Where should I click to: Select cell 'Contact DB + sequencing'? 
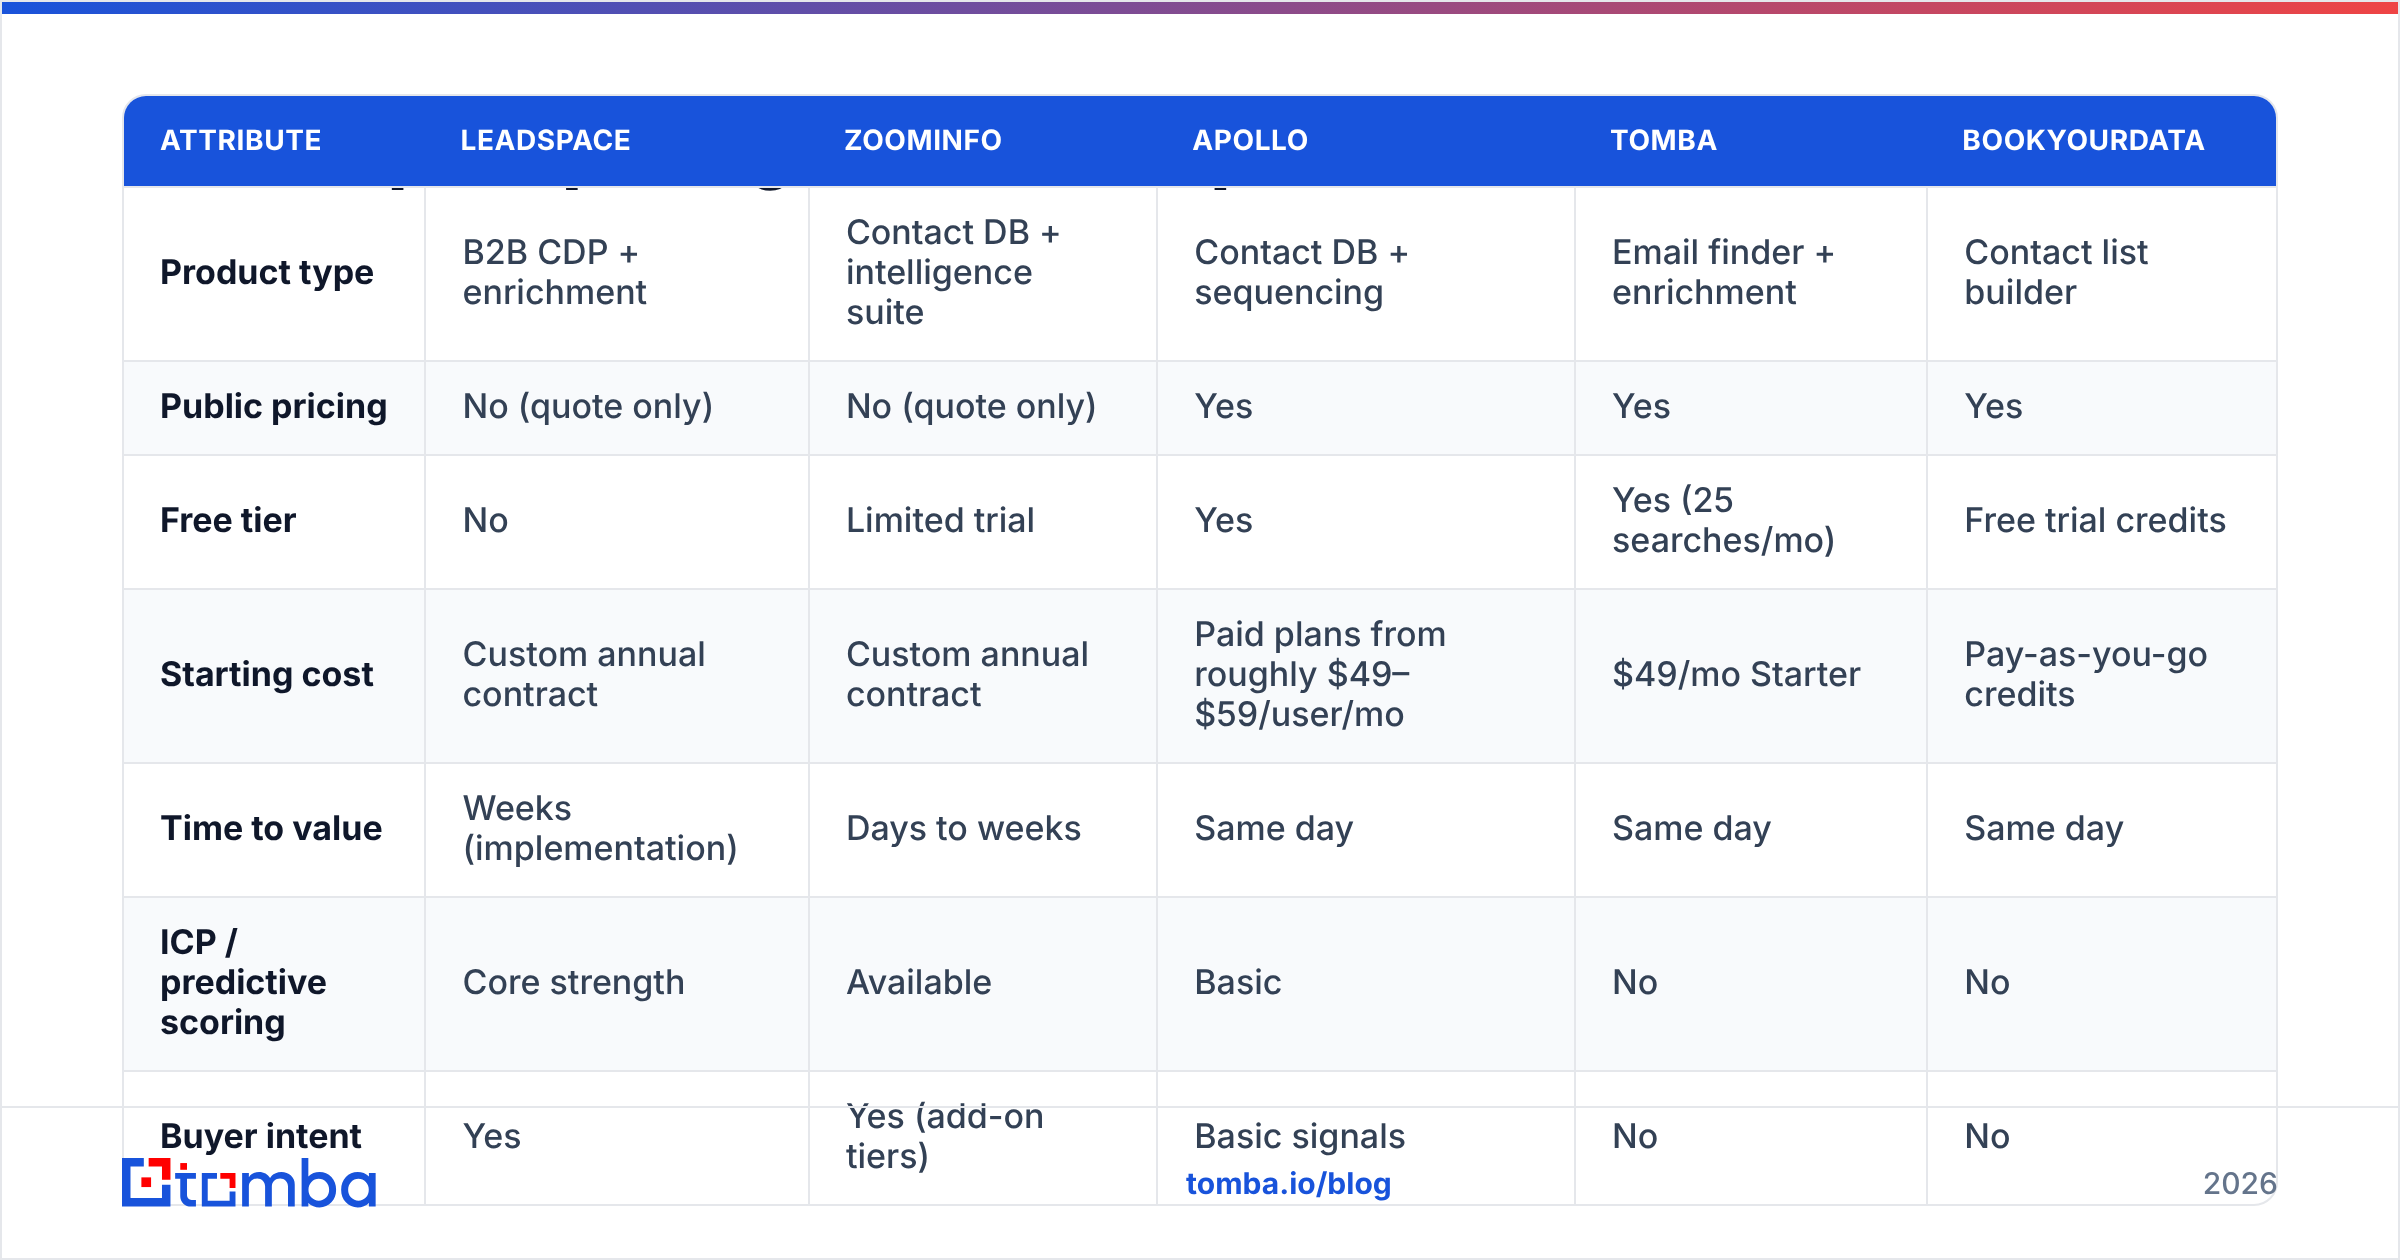[1366, 272]
